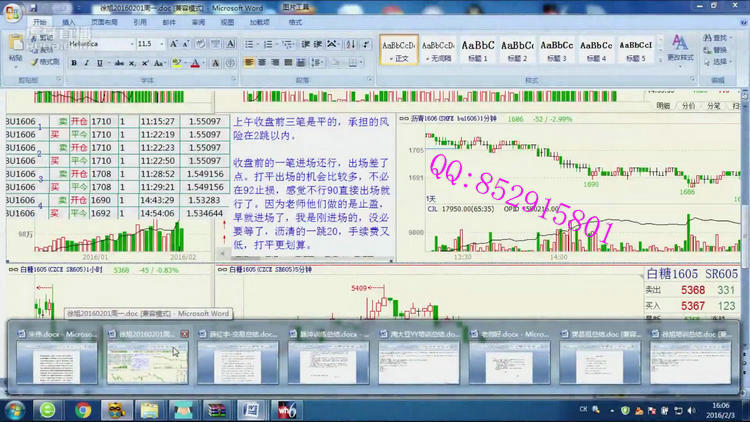Screen dimensions: 750x422
Task: Open the 视图 ribbon tab
Action: click(x=227, y=21)
